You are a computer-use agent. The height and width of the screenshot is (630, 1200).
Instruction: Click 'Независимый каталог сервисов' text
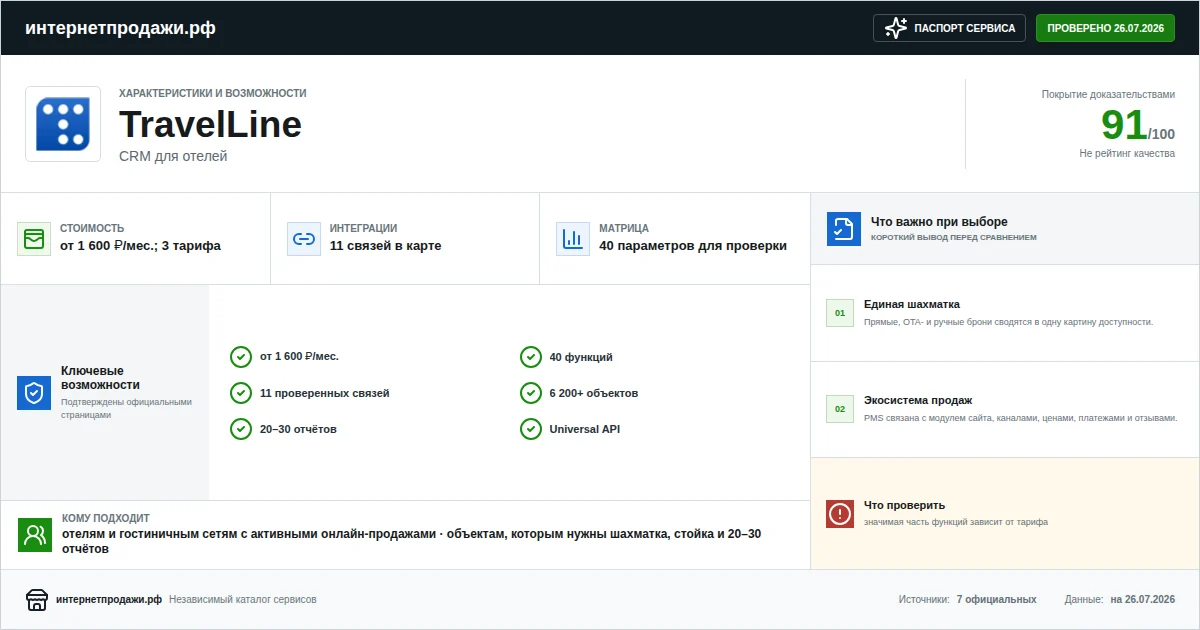pyautogui.click(x=243, y=600)
